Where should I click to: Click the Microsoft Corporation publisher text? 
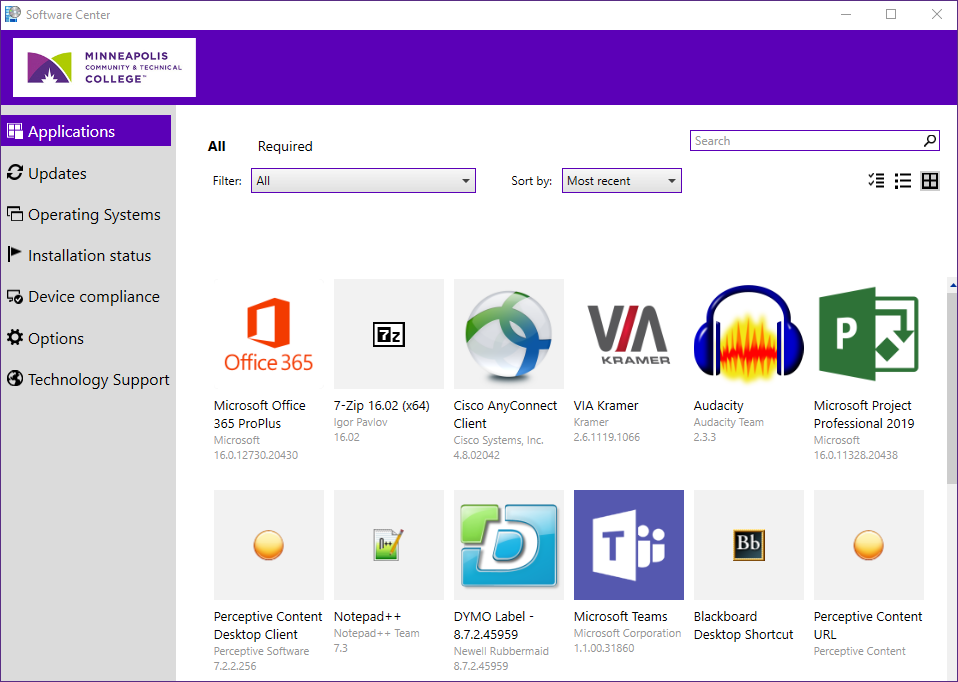click(627, 633)
